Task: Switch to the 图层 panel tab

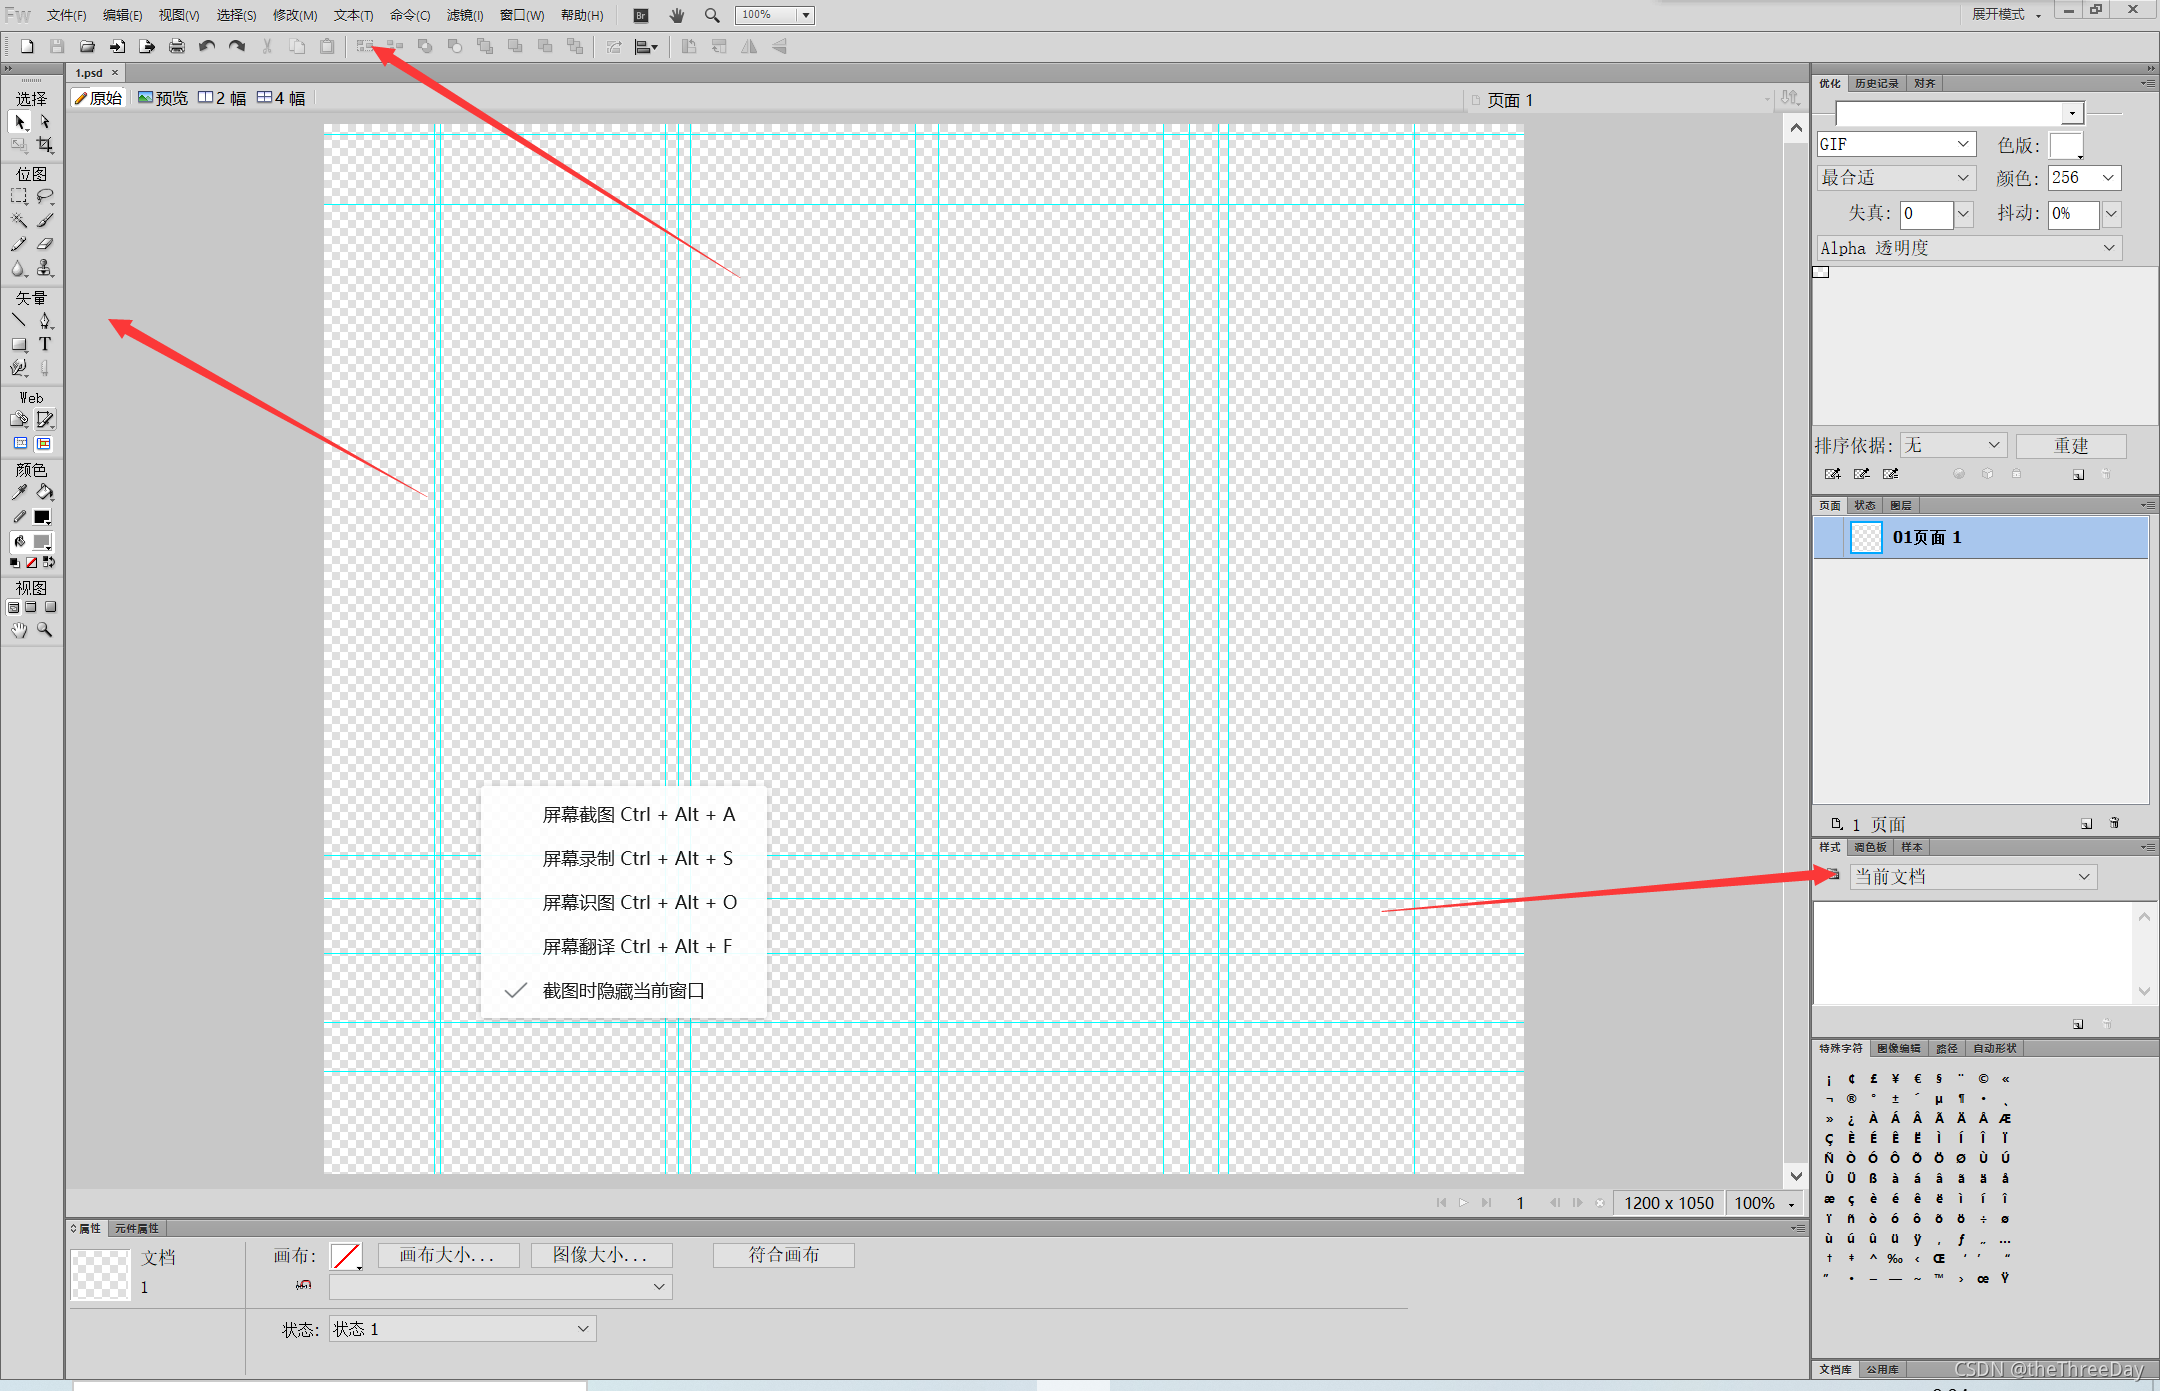Action: tap(1900, 506)
